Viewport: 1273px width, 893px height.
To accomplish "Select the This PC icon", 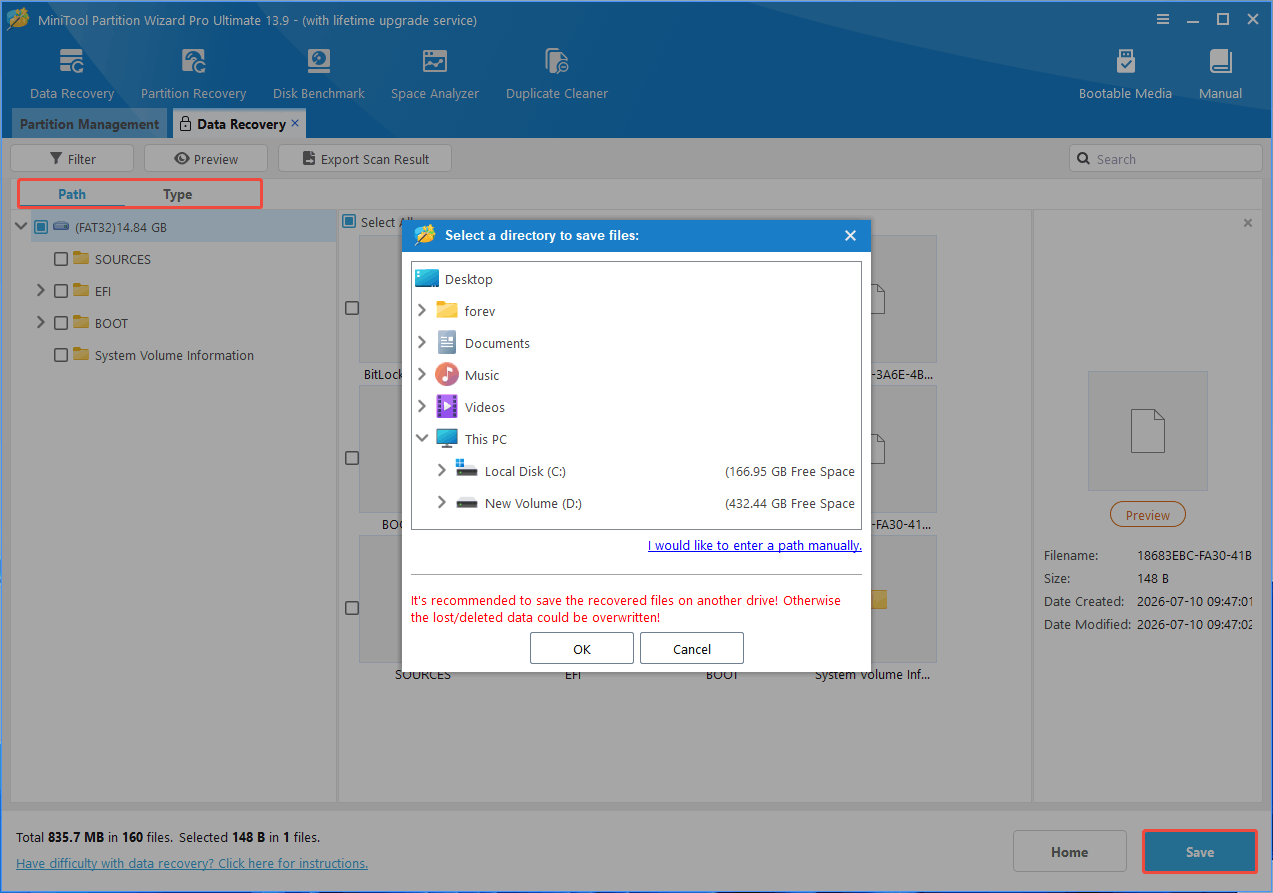I will point(447,439).
